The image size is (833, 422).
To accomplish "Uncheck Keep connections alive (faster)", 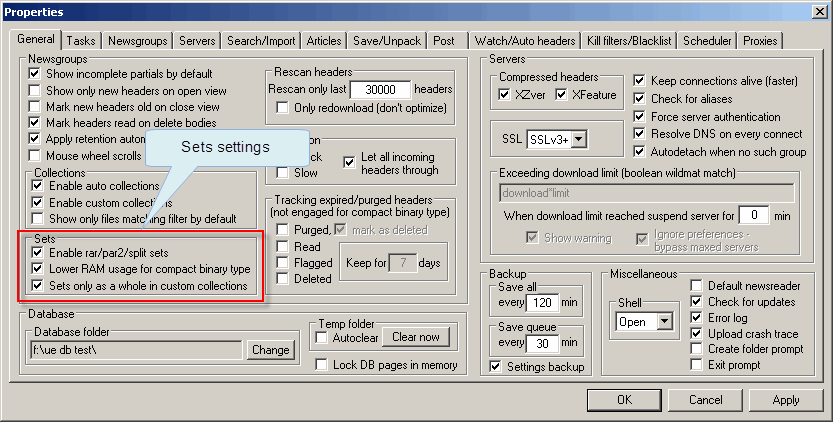I will tap(640, 80).
